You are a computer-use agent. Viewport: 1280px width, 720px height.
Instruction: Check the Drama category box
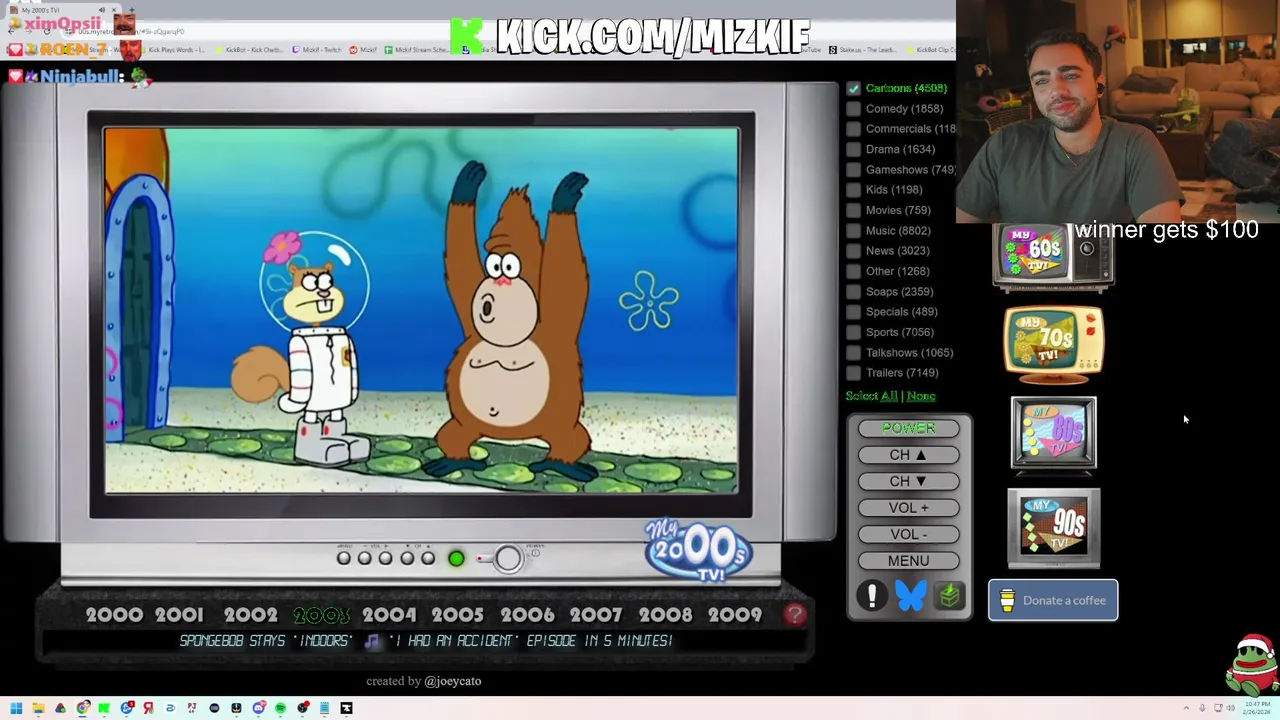click(853, 149)
